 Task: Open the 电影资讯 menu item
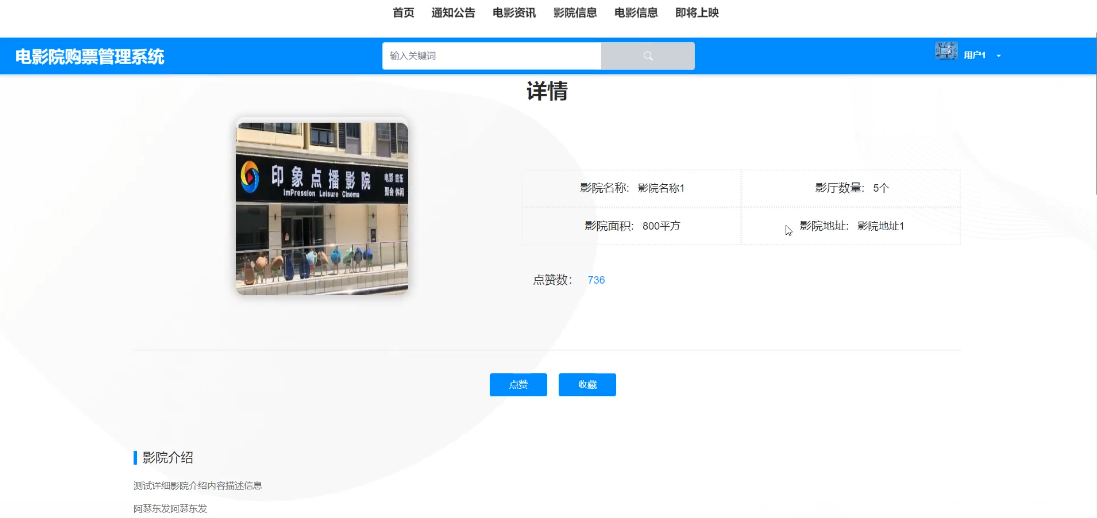tap(514, 13)
